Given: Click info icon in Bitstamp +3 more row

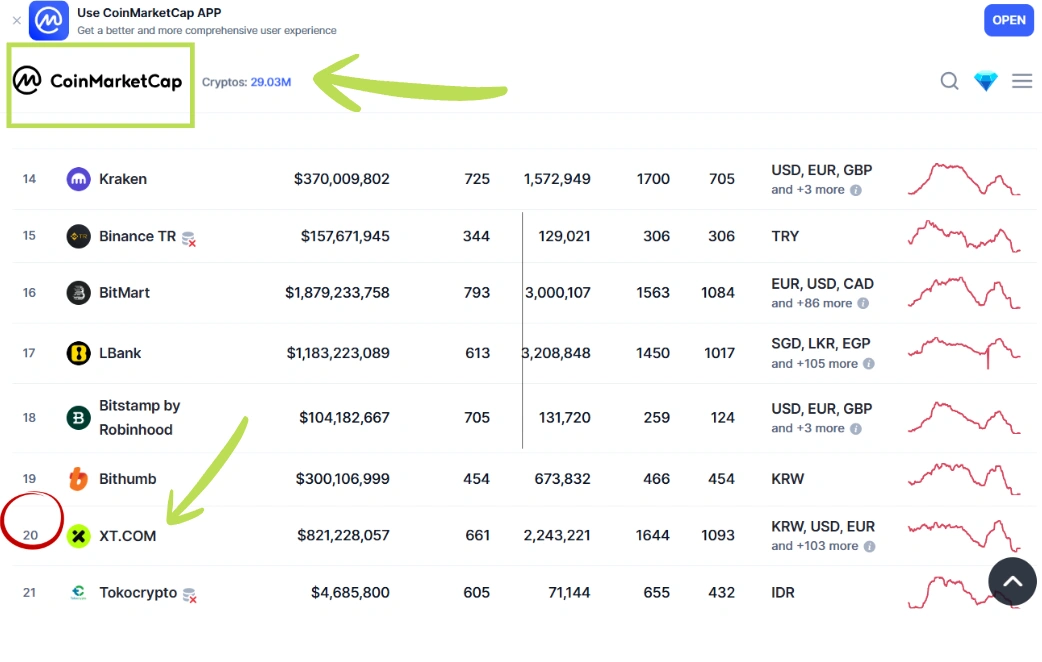Looking at the screenshot, I should (856, 429).
